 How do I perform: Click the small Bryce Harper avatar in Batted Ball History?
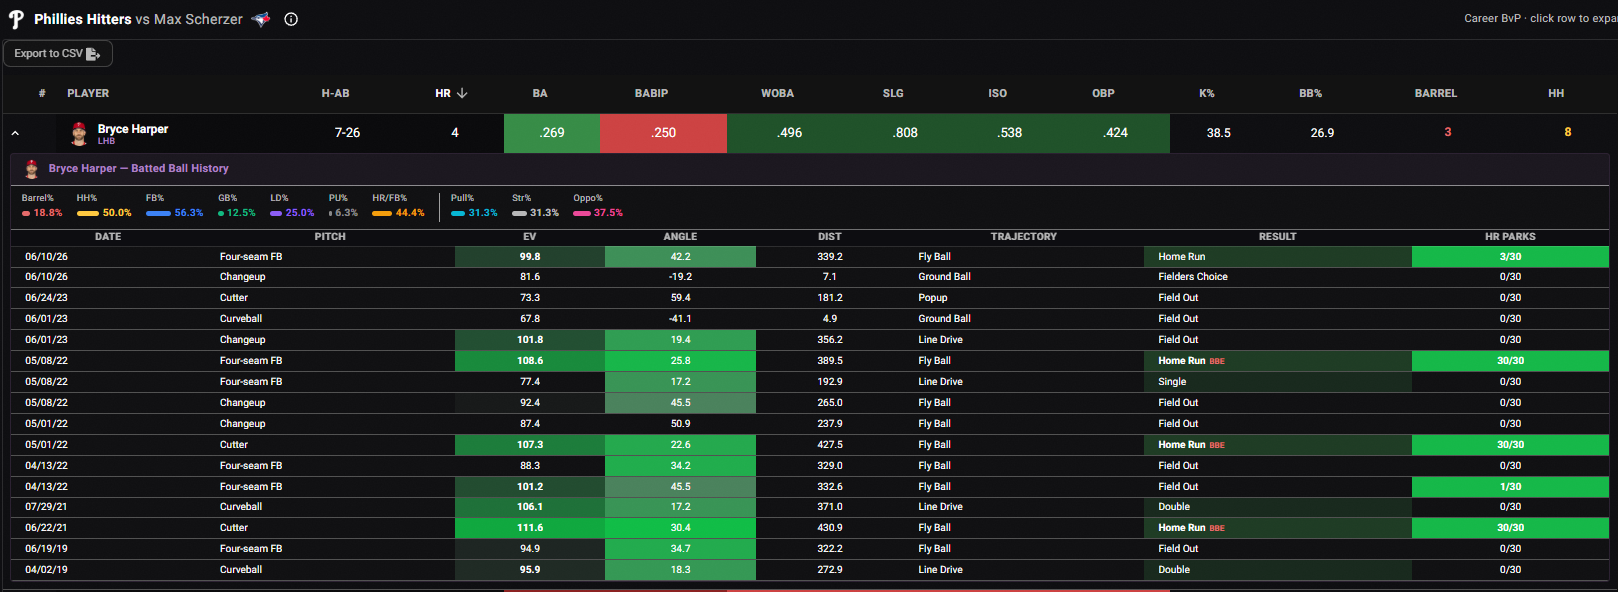32,169
